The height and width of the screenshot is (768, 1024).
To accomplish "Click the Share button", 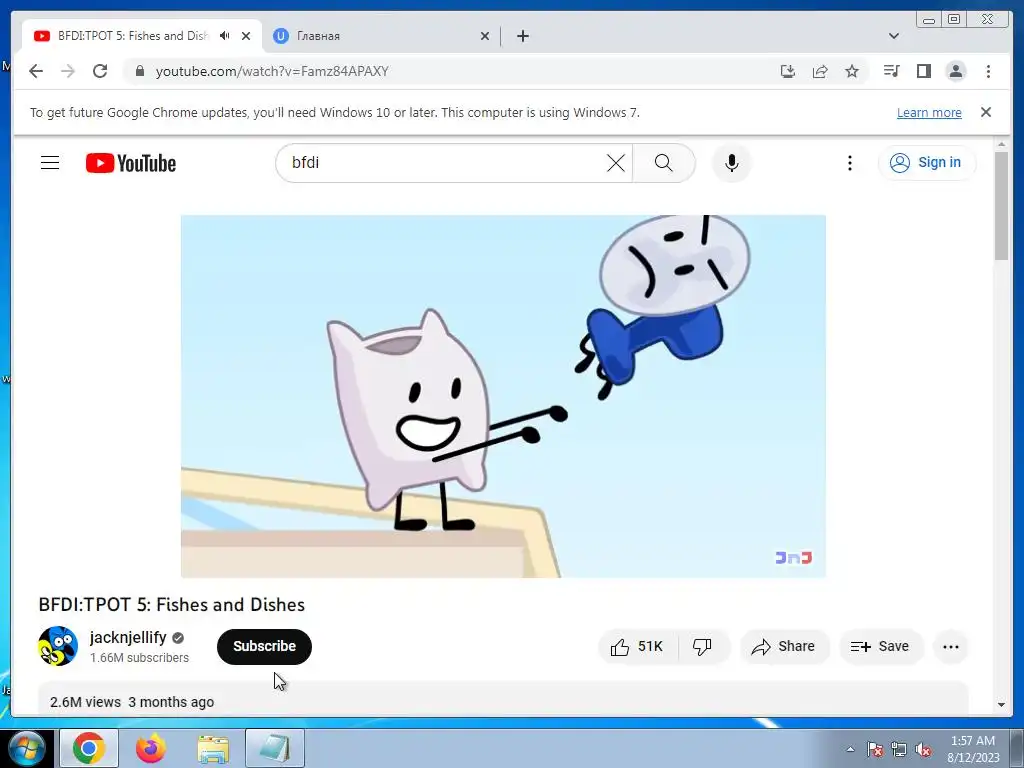I will click(x=784, y=647).
